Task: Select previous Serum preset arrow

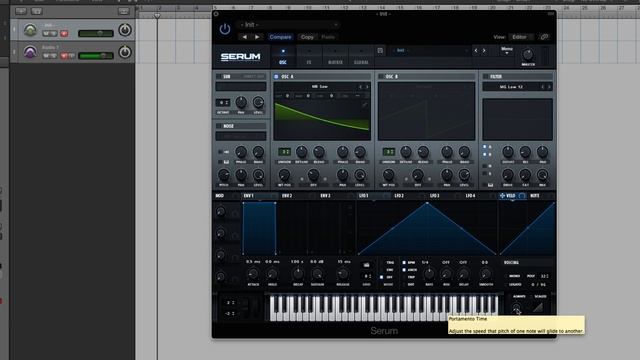Action: tap(476, 51)
